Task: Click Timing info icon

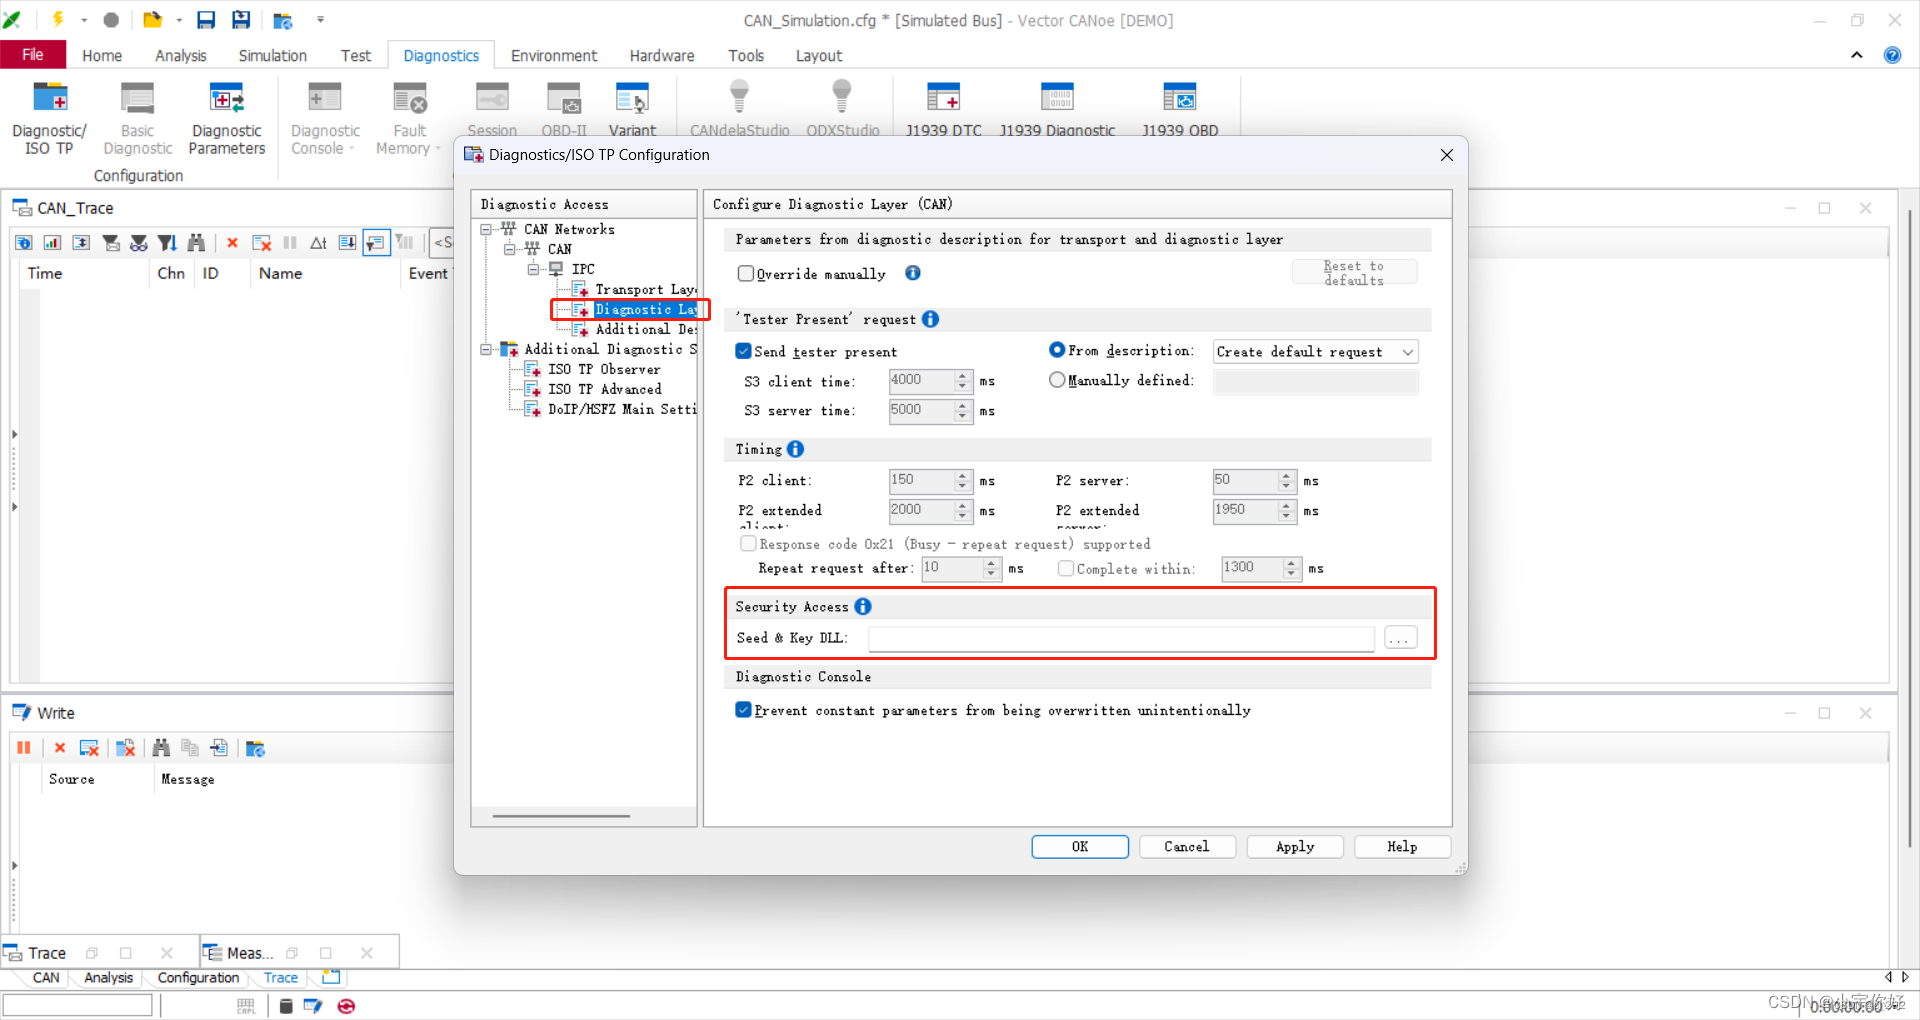Action: [795, 449]
